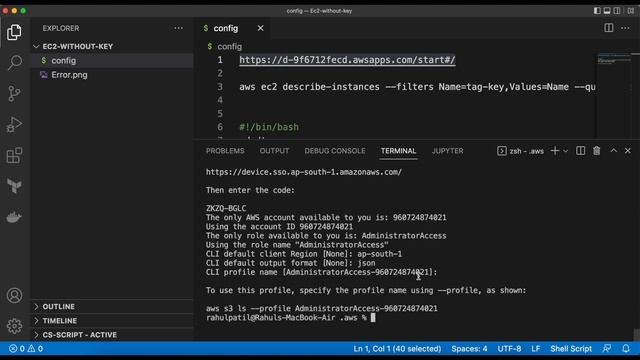Switch to the OUTPUT tab
The width and height of the screenshot is (640, 360).
tap(274, 151)
